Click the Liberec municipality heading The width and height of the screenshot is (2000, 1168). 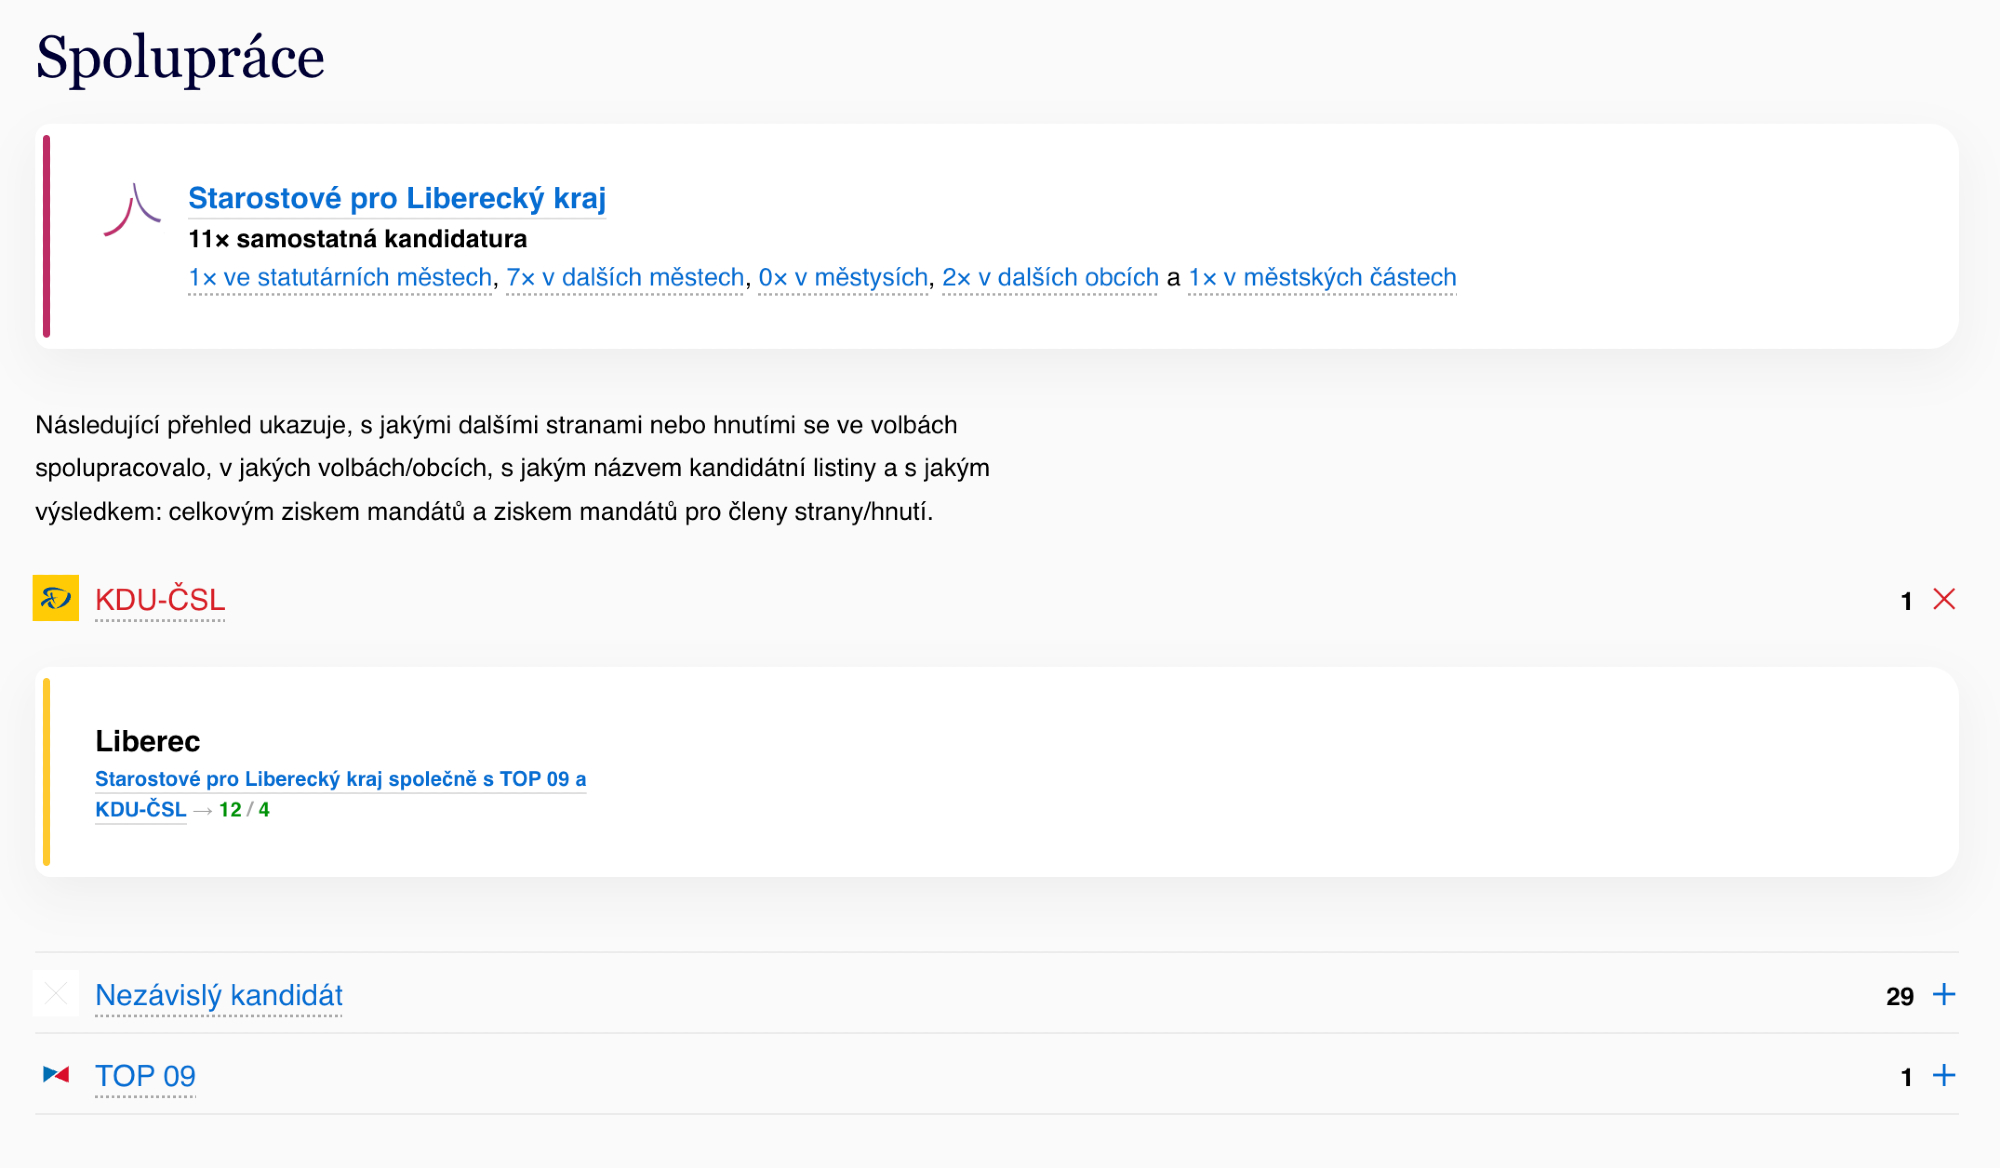pyautogui.click(x=148, y=741)
